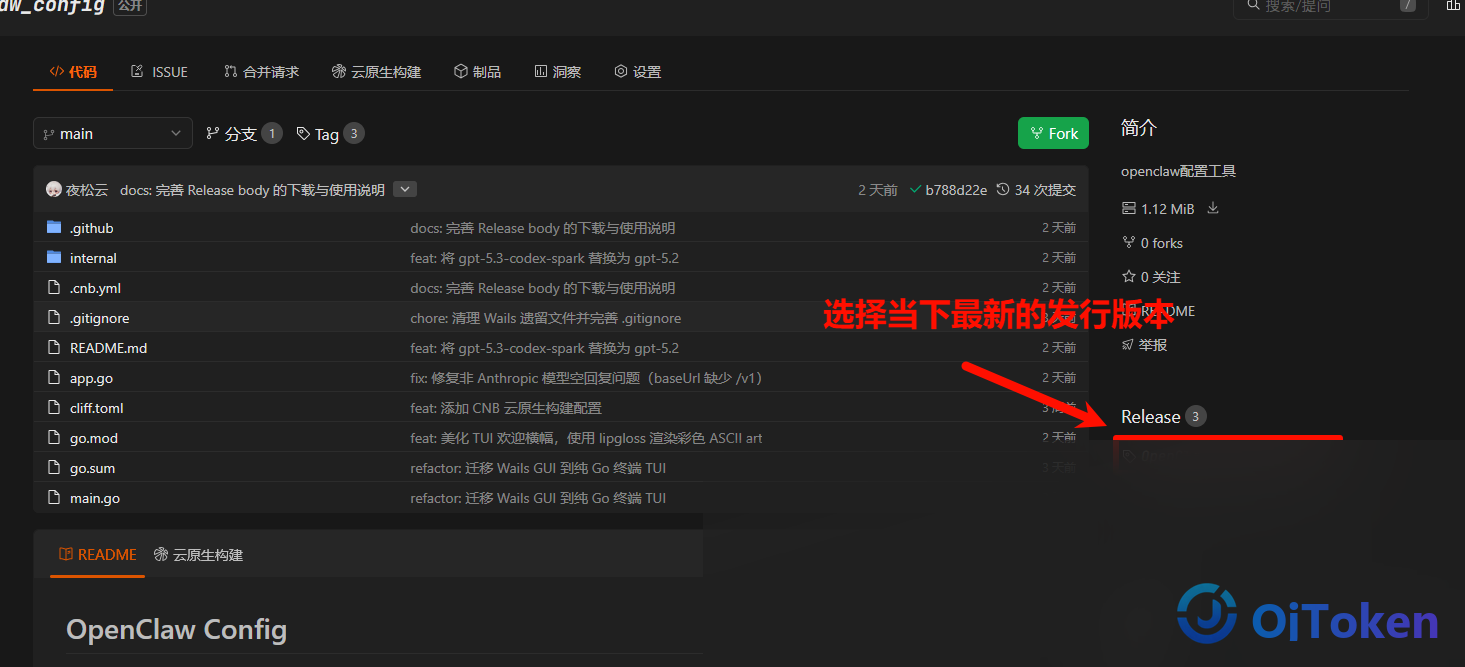Screen dimensions: 1465x667
Task: Click the green commit status check mark
Action: (915, 190)
